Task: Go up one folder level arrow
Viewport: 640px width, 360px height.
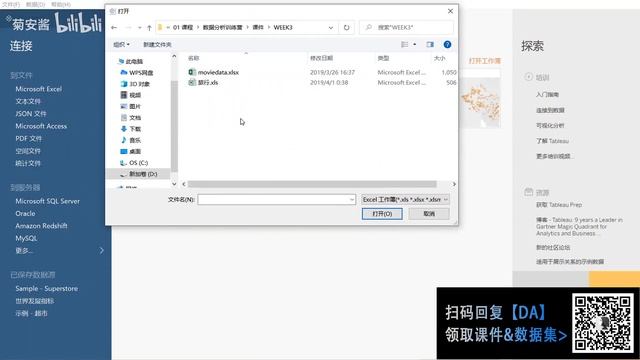Action: click(x=149, y=27)
